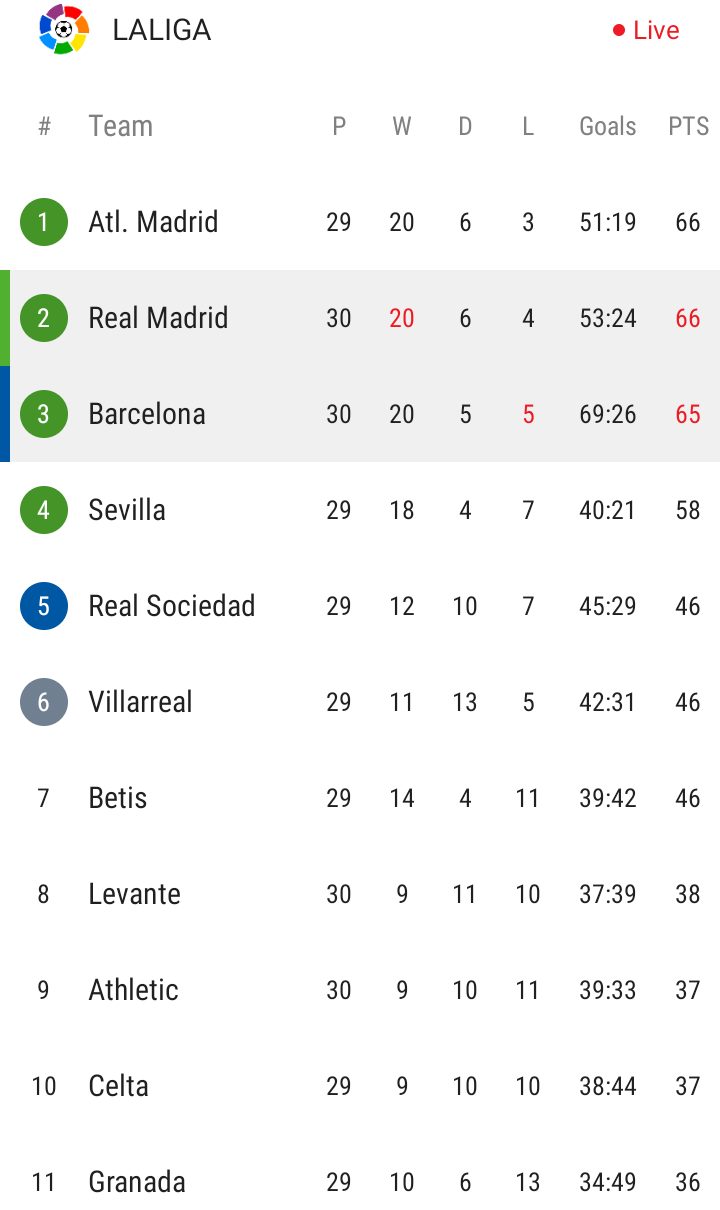The width and height of the screenshot is (720, 1210).
Task: Select Real Sociedad team name
Action: [x=172, y=606]
